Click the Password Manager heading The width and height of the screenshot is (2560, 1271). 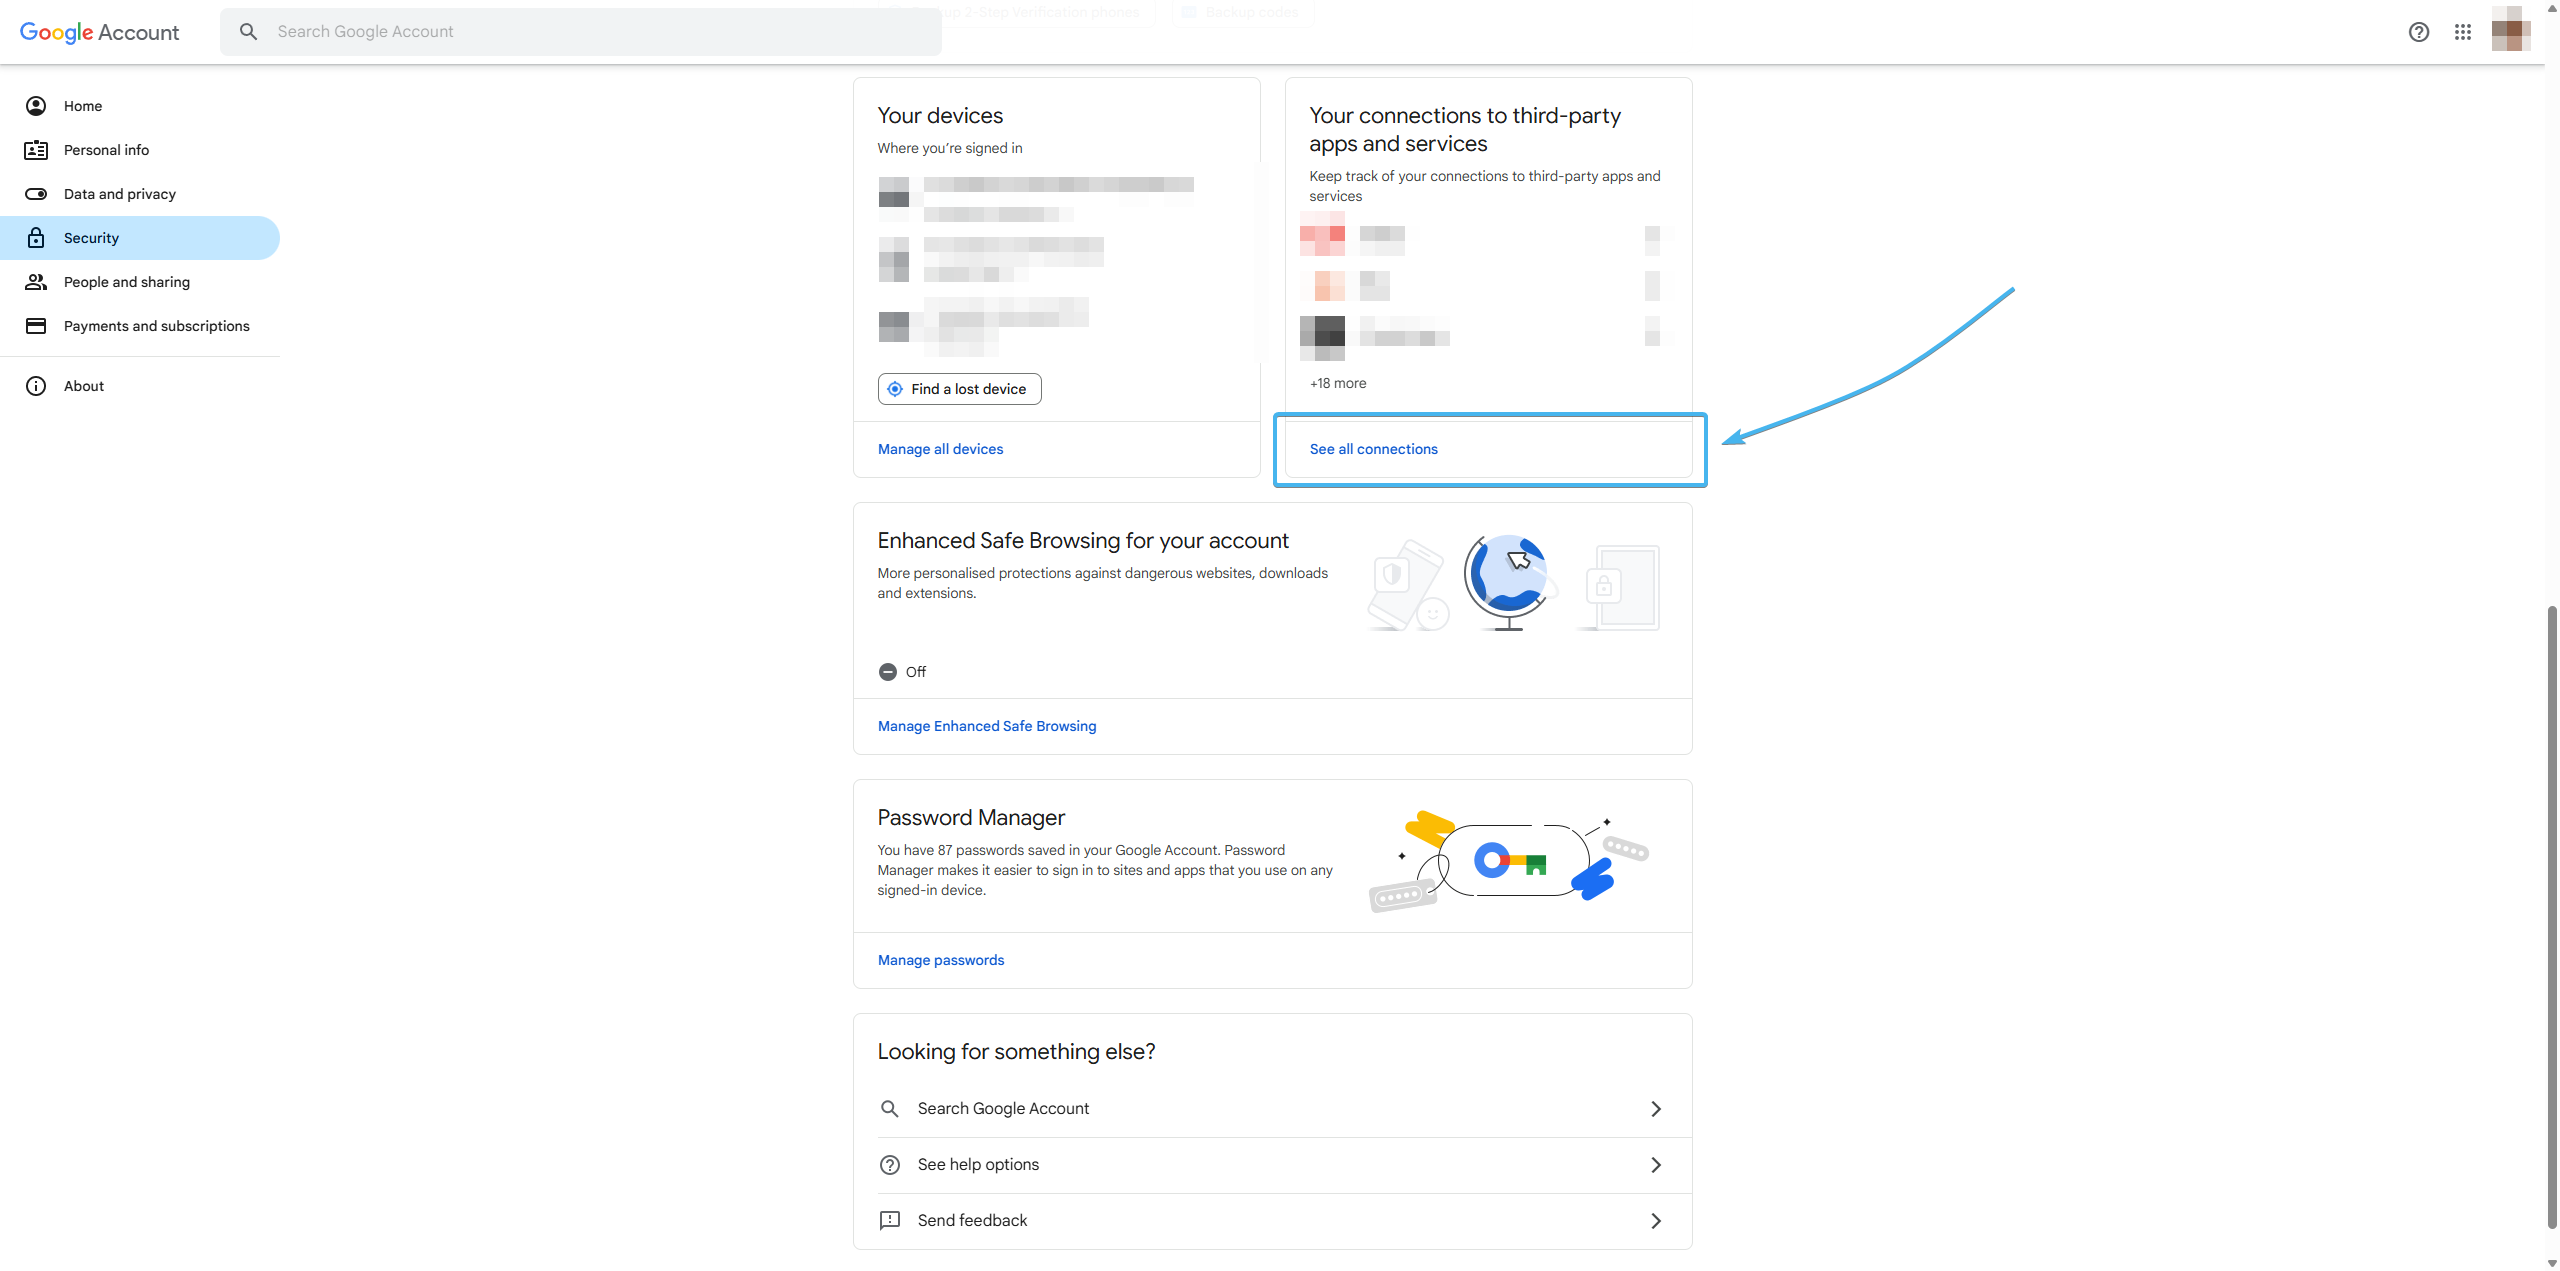pos(971,818)
